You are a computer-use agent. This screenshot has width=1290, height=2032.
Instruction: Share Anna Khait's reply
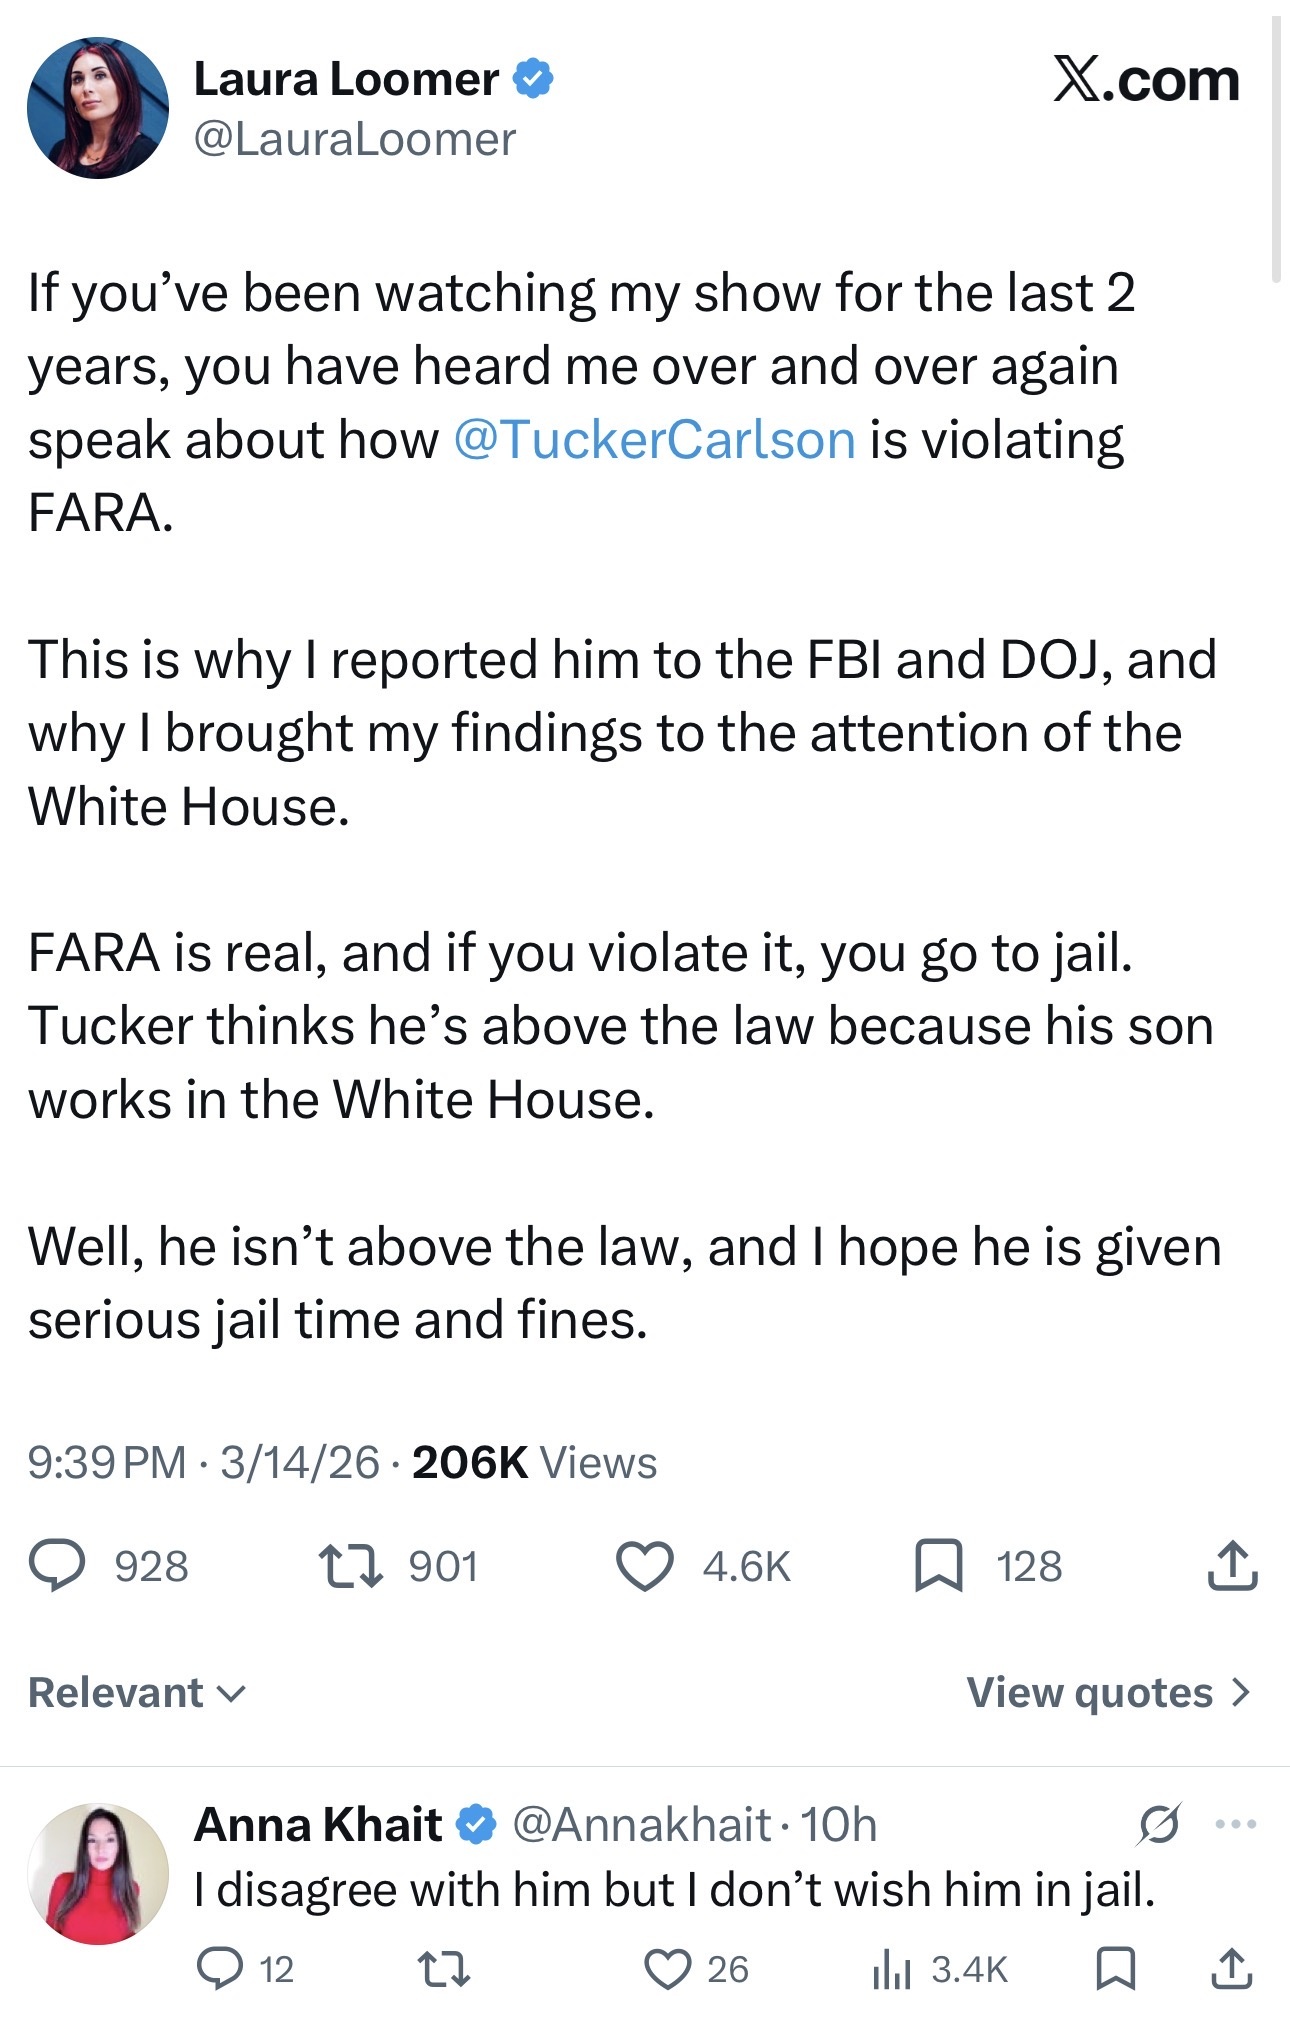(1232, 1969)
